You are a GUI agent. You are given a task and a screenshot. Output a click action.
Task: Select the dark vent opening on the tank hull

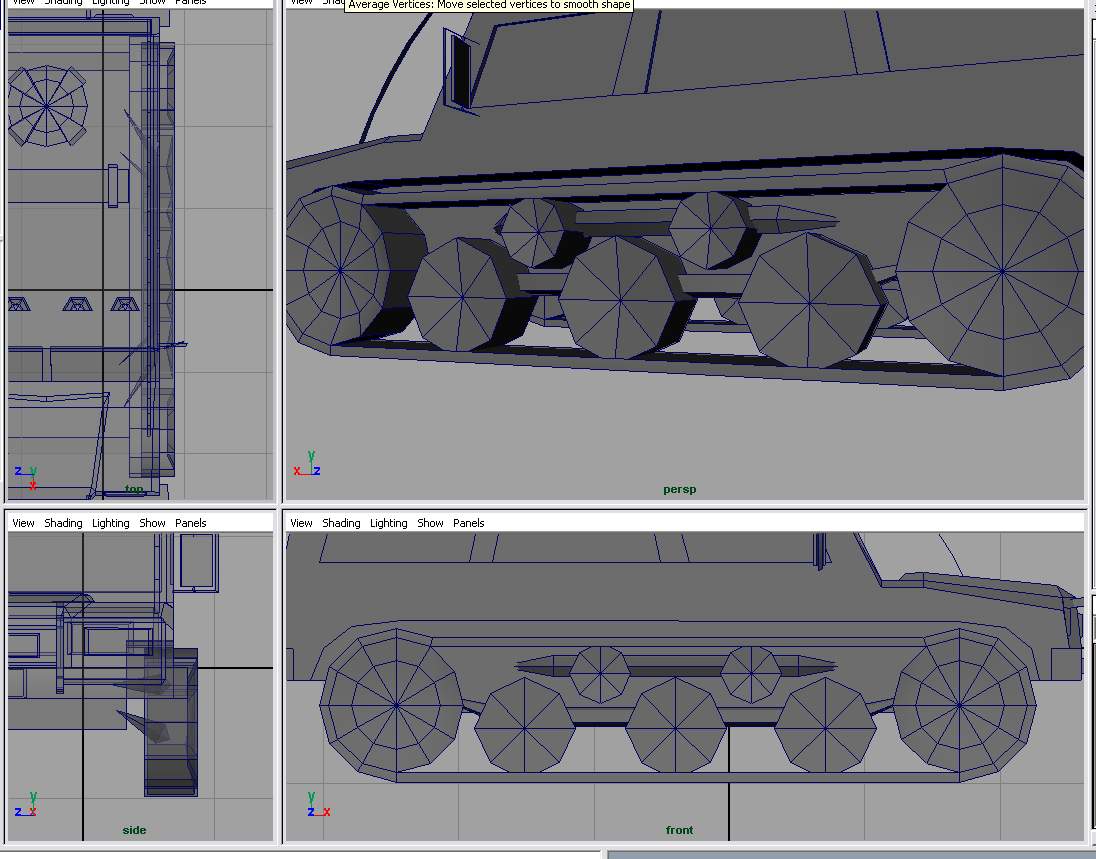tap(460, 70)
